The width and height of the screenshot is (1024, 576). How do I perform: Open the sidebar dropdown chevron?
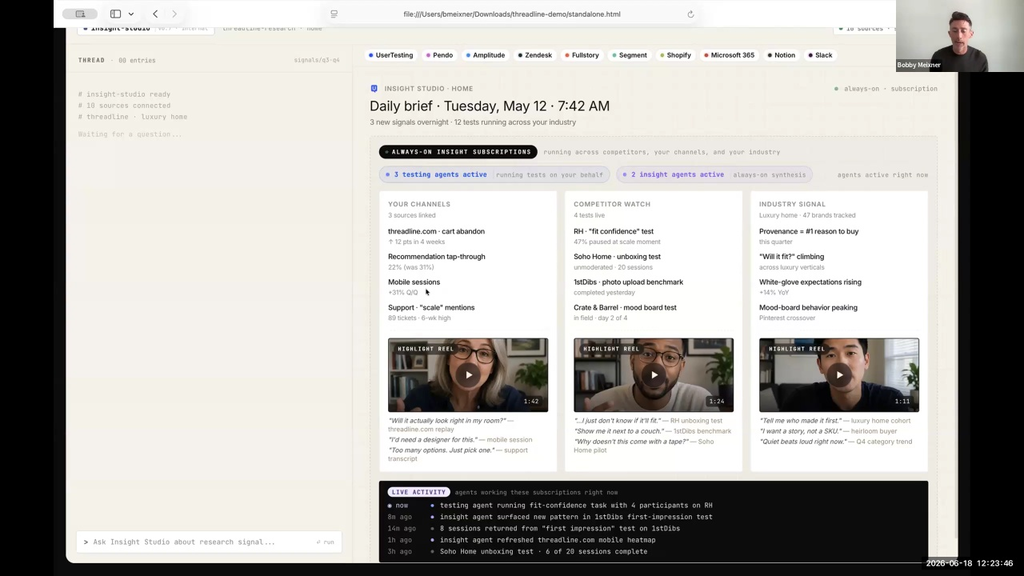point(131,14)
